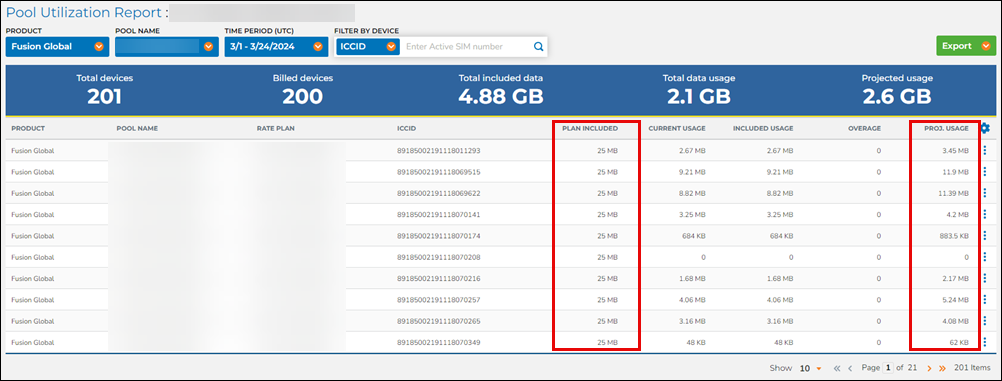Select ICCID 89185002191118070141 cell
Image resolution: width=1002 pixels, height=381 pixels.
(438, 215)
